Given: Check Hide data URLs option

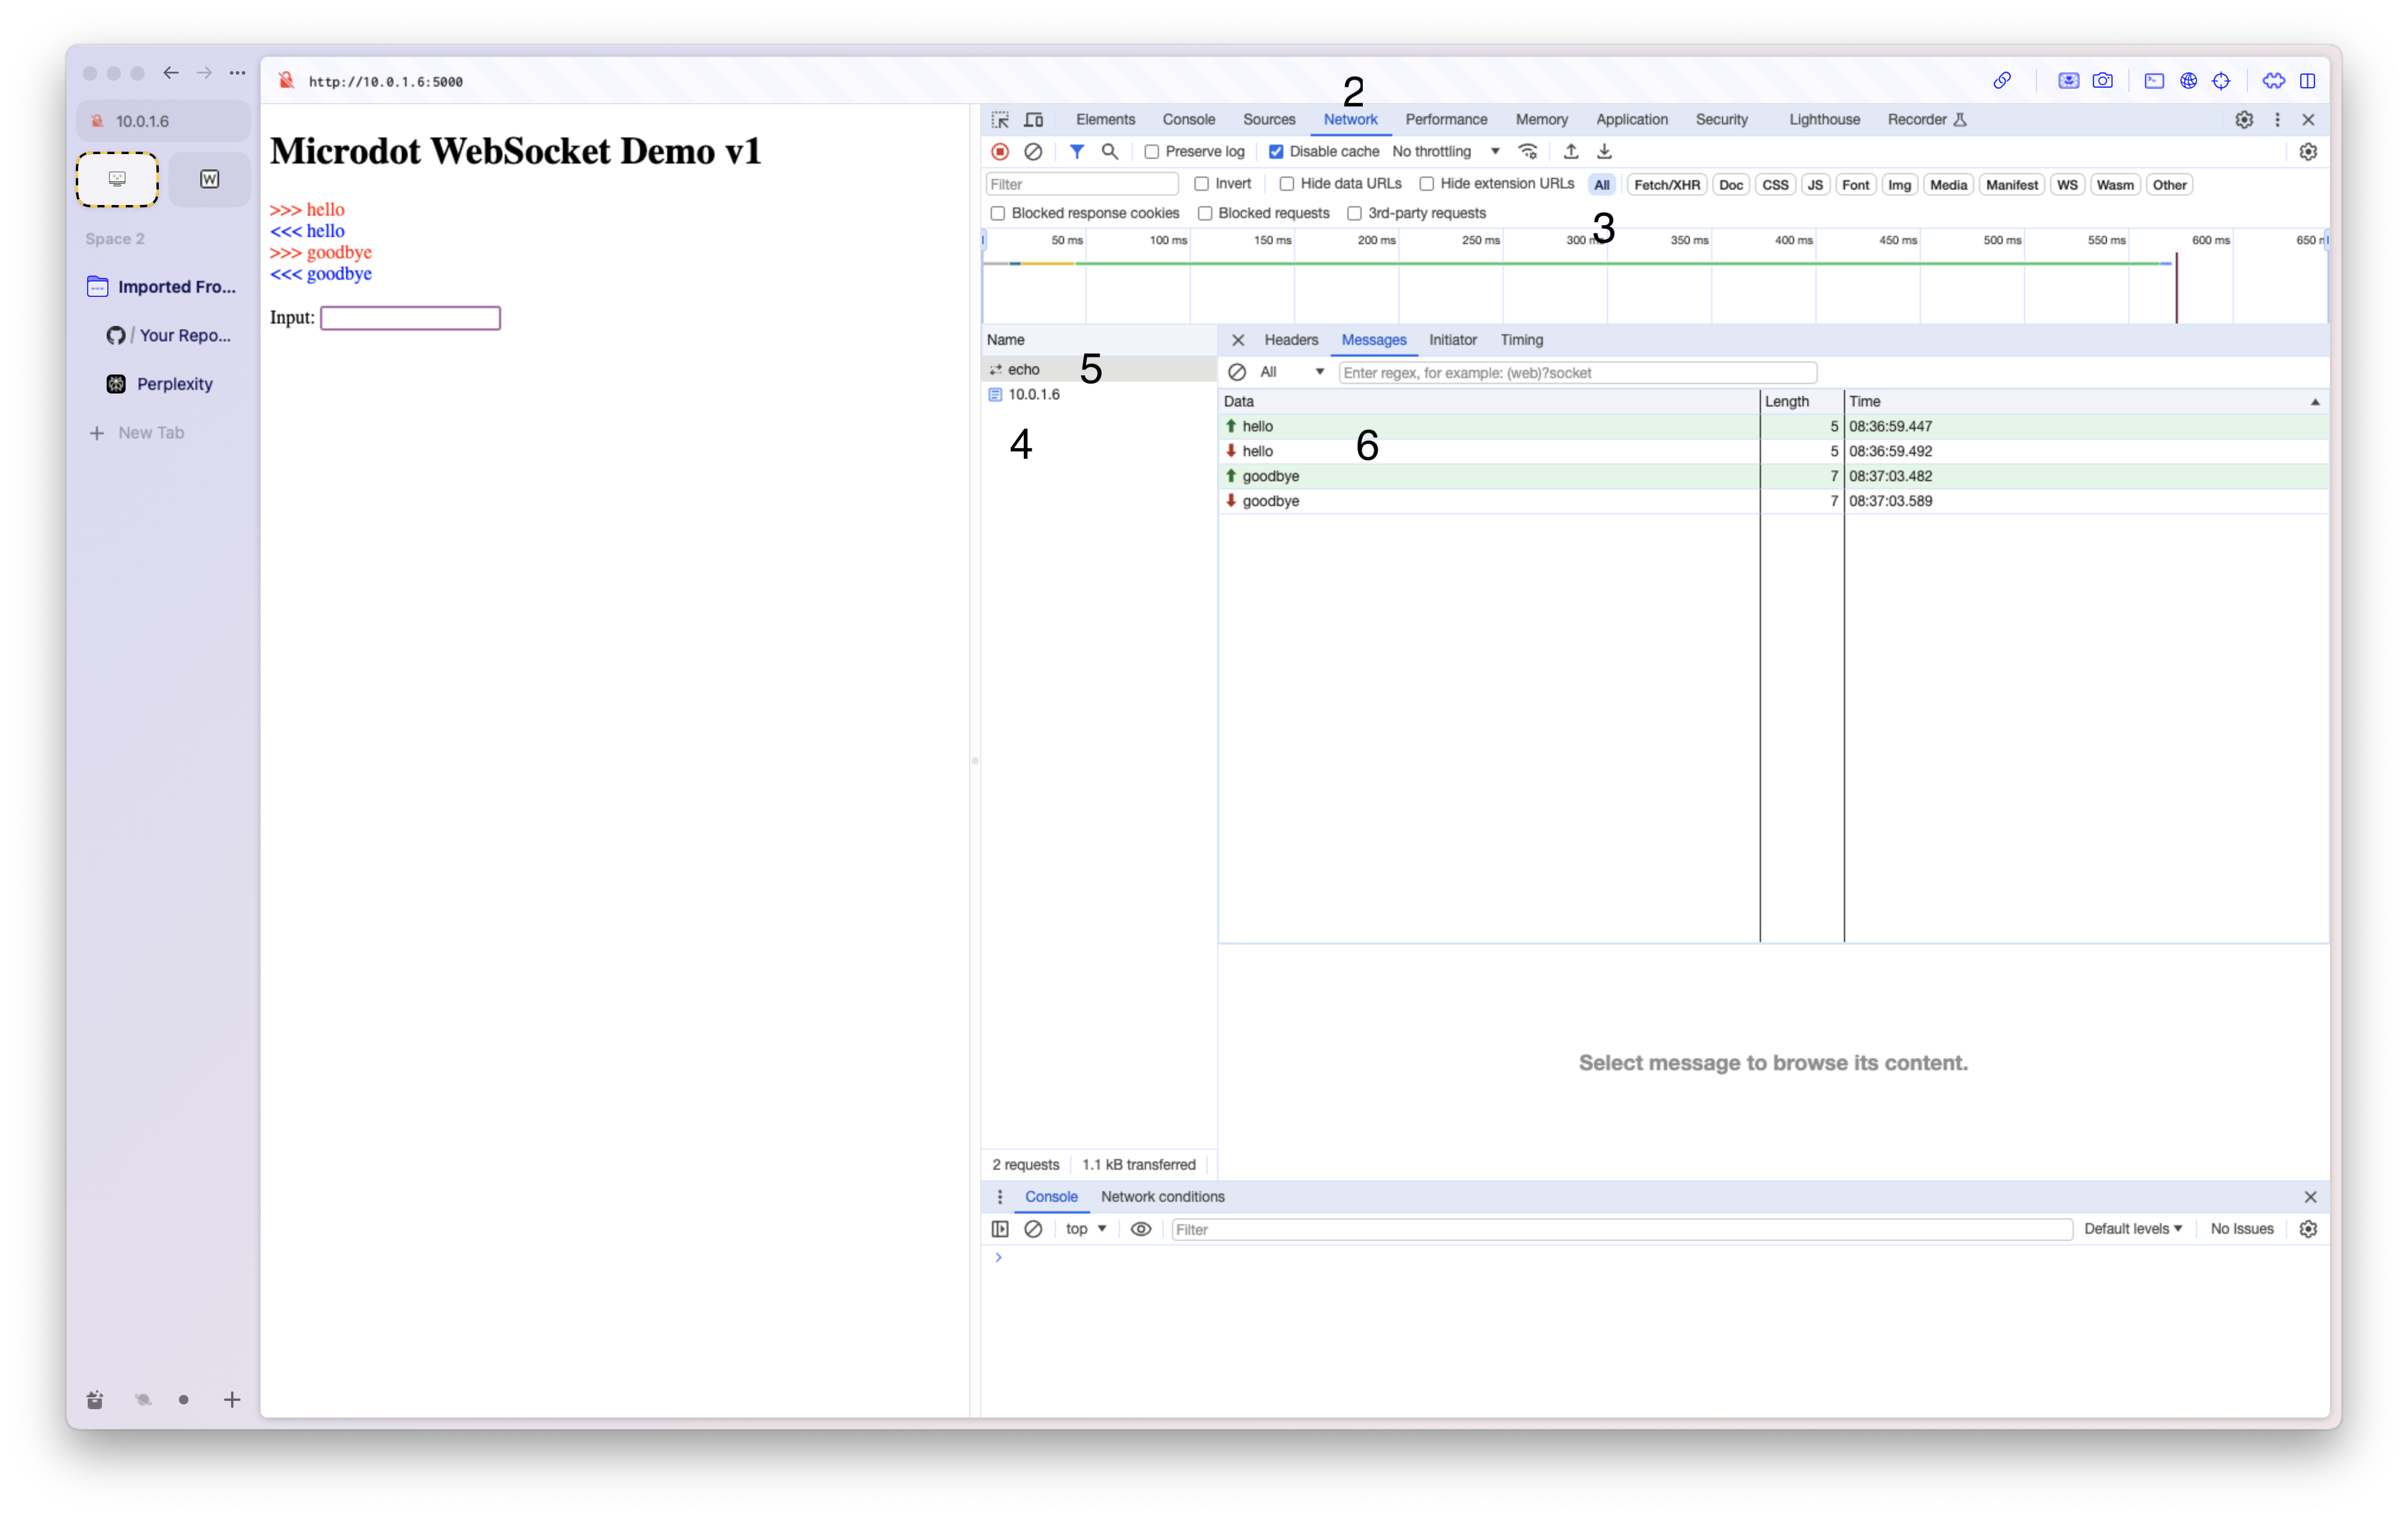Looking at the screenshot, I should point(1287,184).
